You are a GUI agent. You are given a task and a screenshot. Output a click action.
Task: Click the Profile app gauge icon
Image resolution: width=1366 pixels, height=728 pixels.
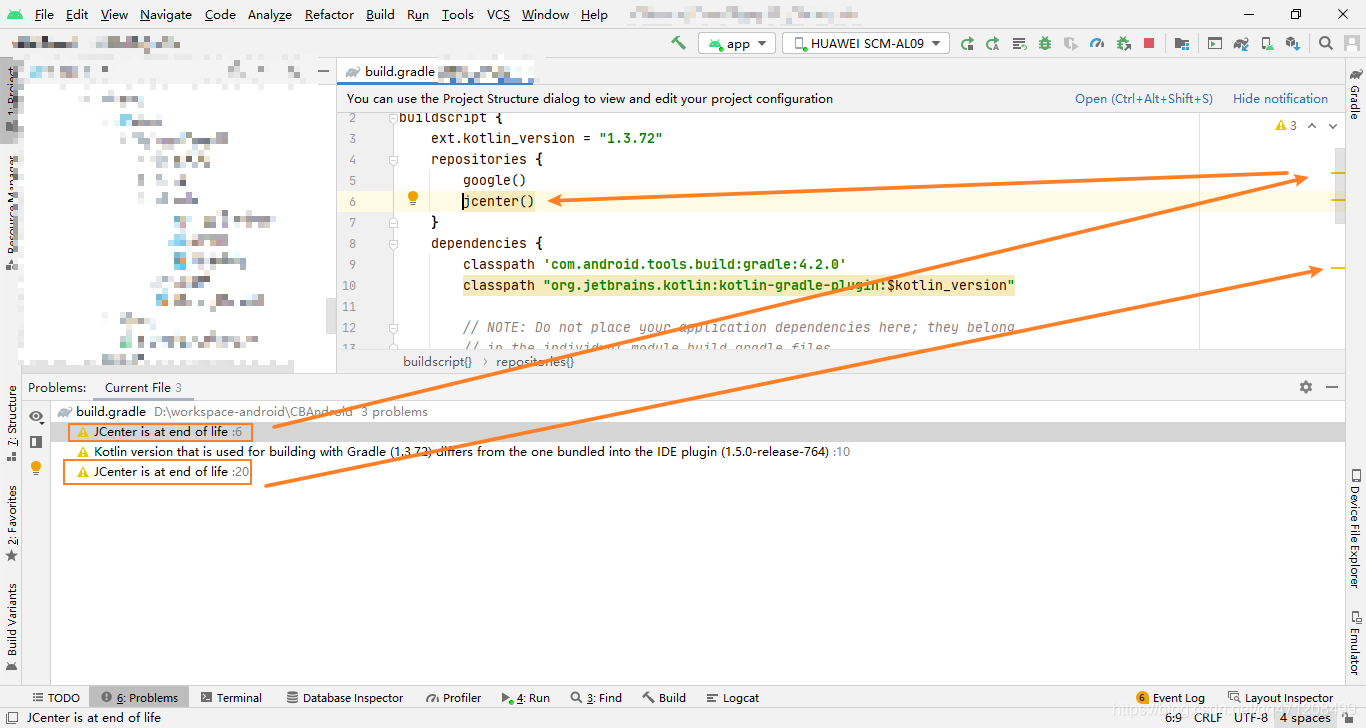click(x=1097, y=43)
